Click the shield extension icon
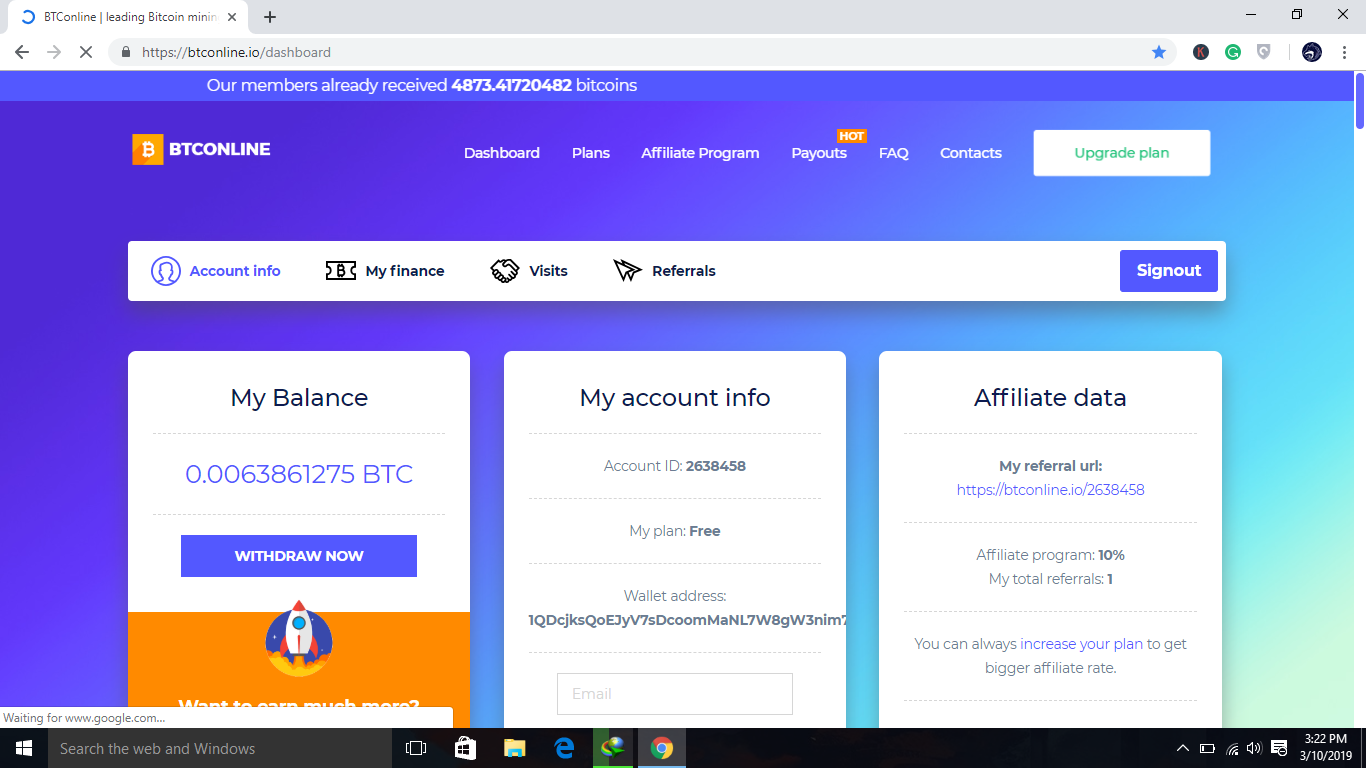1366x768 pixels. pyautogui.click(x=1264, y=51)
